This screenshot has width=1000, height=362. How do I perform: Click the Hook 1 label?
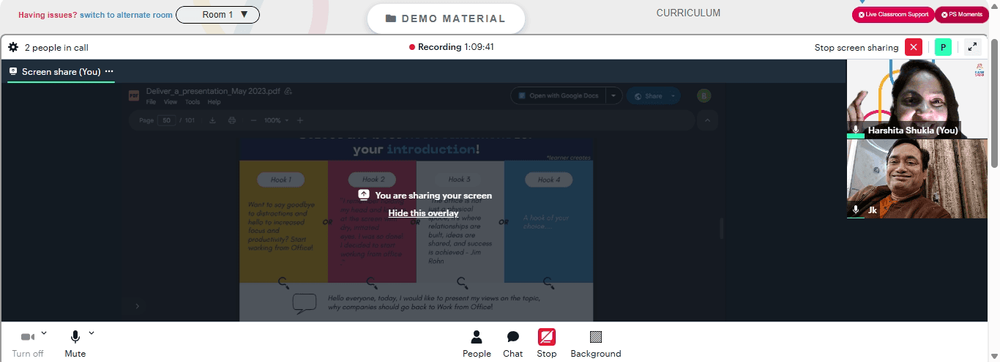click(x=281, y=180)
